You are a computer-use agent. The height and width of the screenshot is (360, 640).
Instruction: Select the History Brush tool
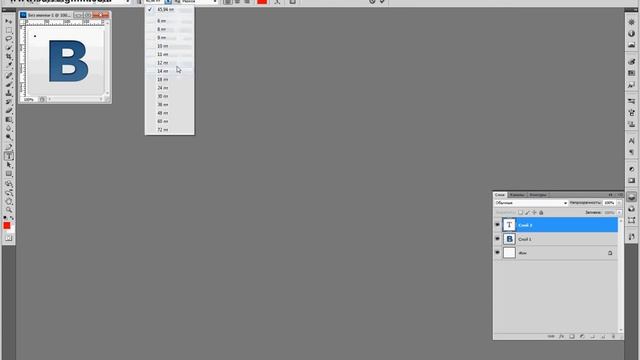pyautogui.click(x=9, y=102)
